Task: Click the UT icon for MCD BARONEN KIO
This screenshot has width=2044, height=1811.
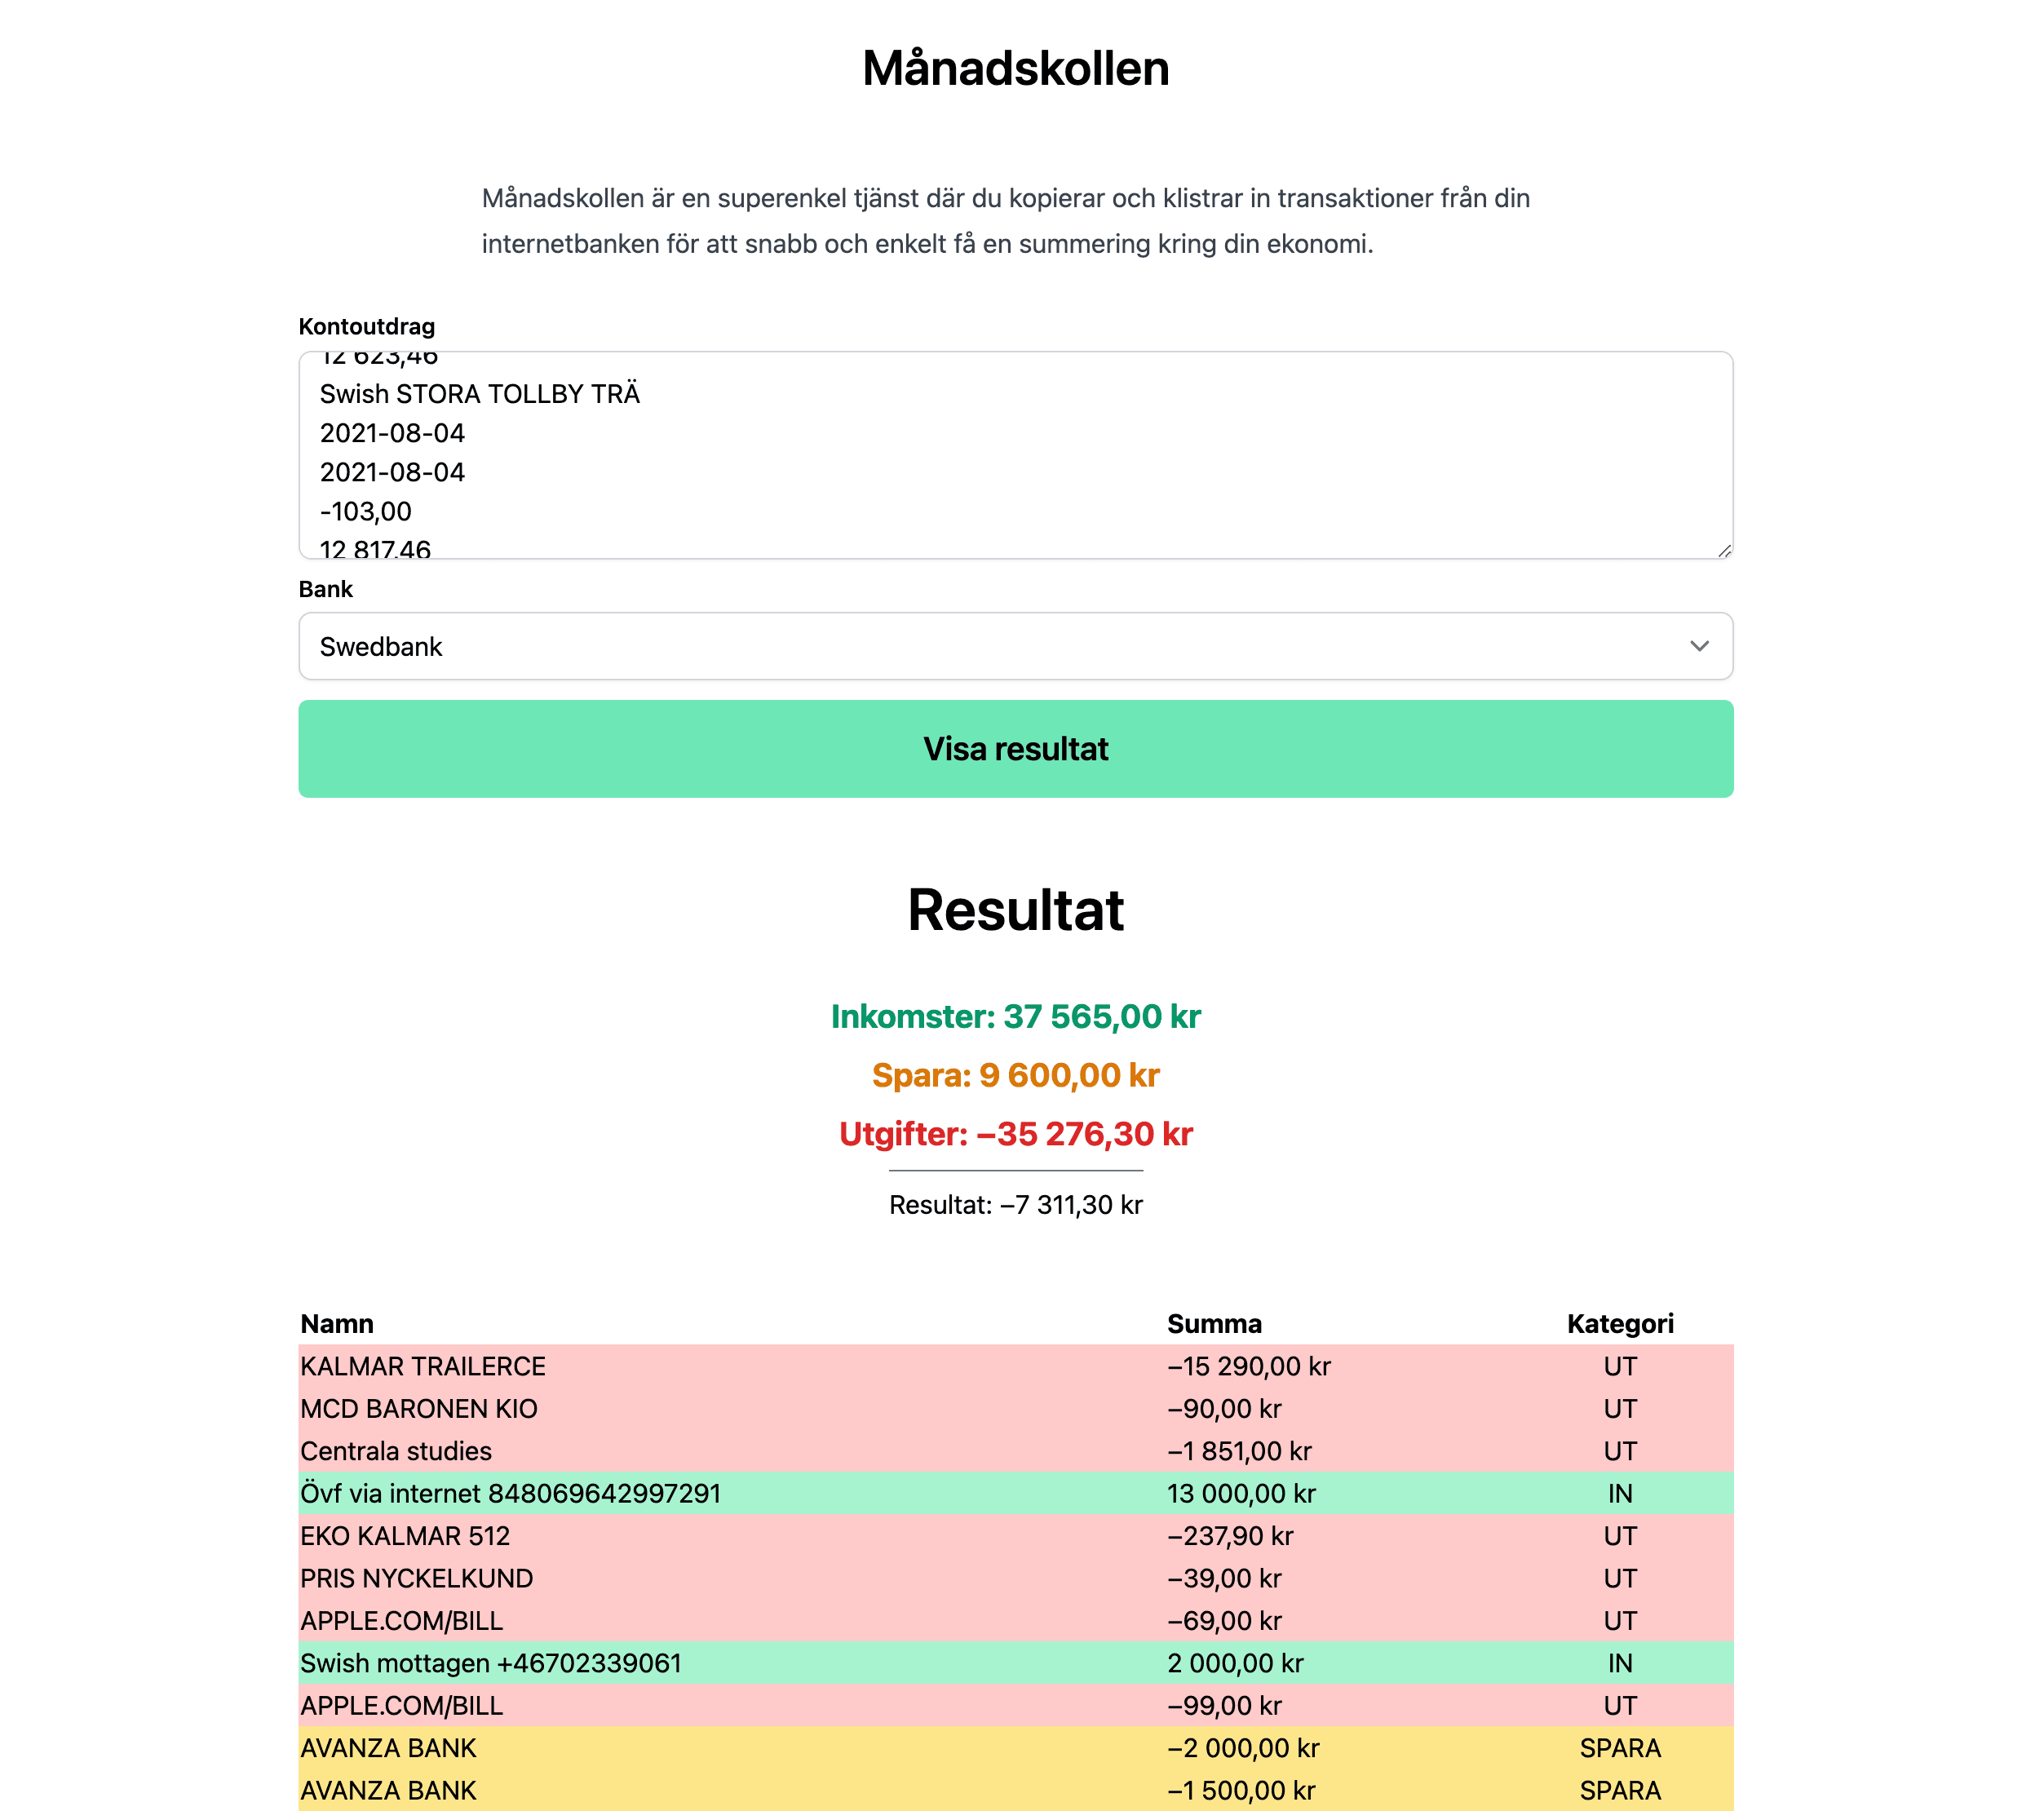Action: 1621,1409
